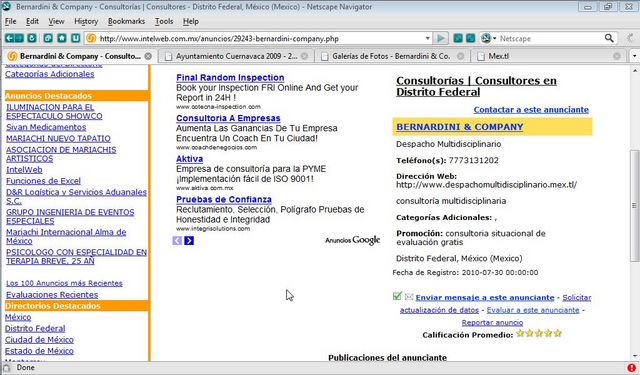Open the Edit menu
640x375 pixels.
tap(32, 21)
